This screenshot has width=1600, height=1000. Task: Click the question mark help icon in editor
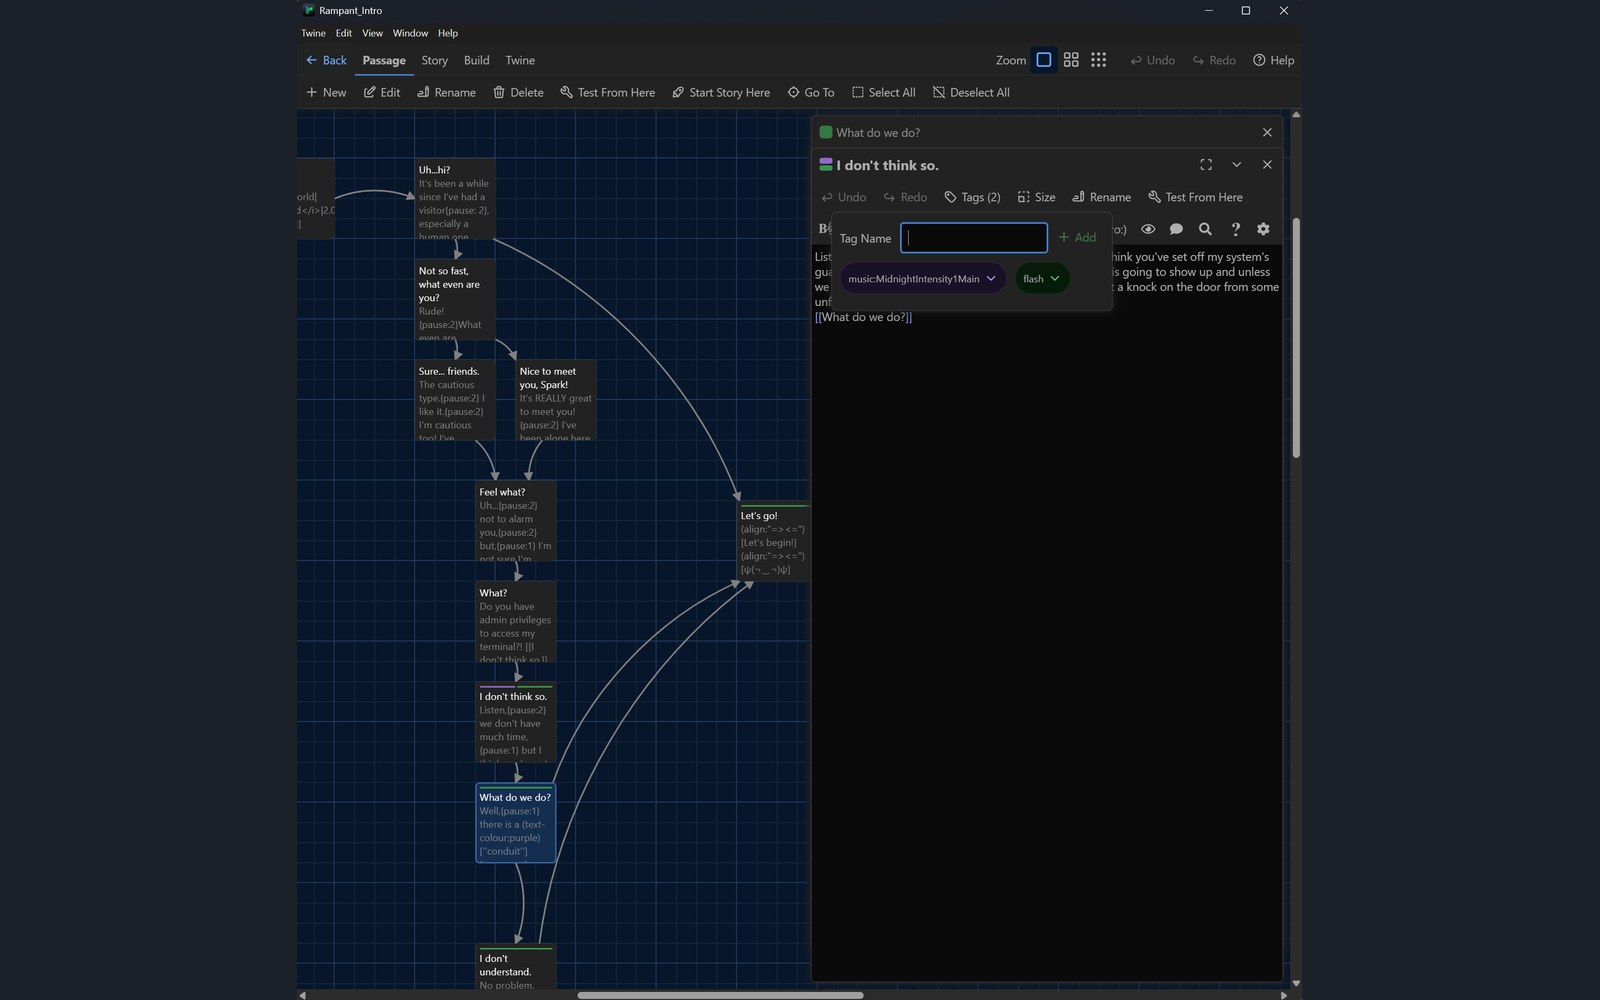(x=1235, y=229)
